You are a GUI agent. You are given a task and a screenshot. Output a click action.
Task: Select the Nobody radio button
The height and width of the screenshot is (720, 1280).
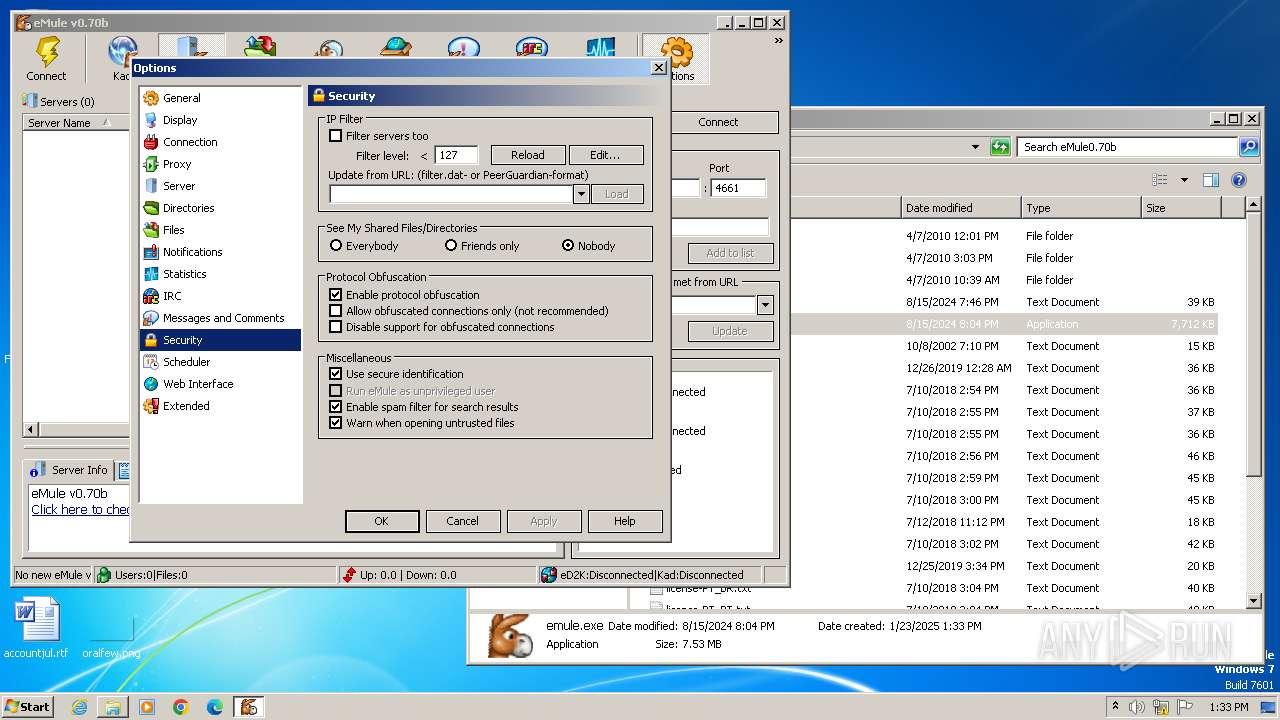(568, 246)
